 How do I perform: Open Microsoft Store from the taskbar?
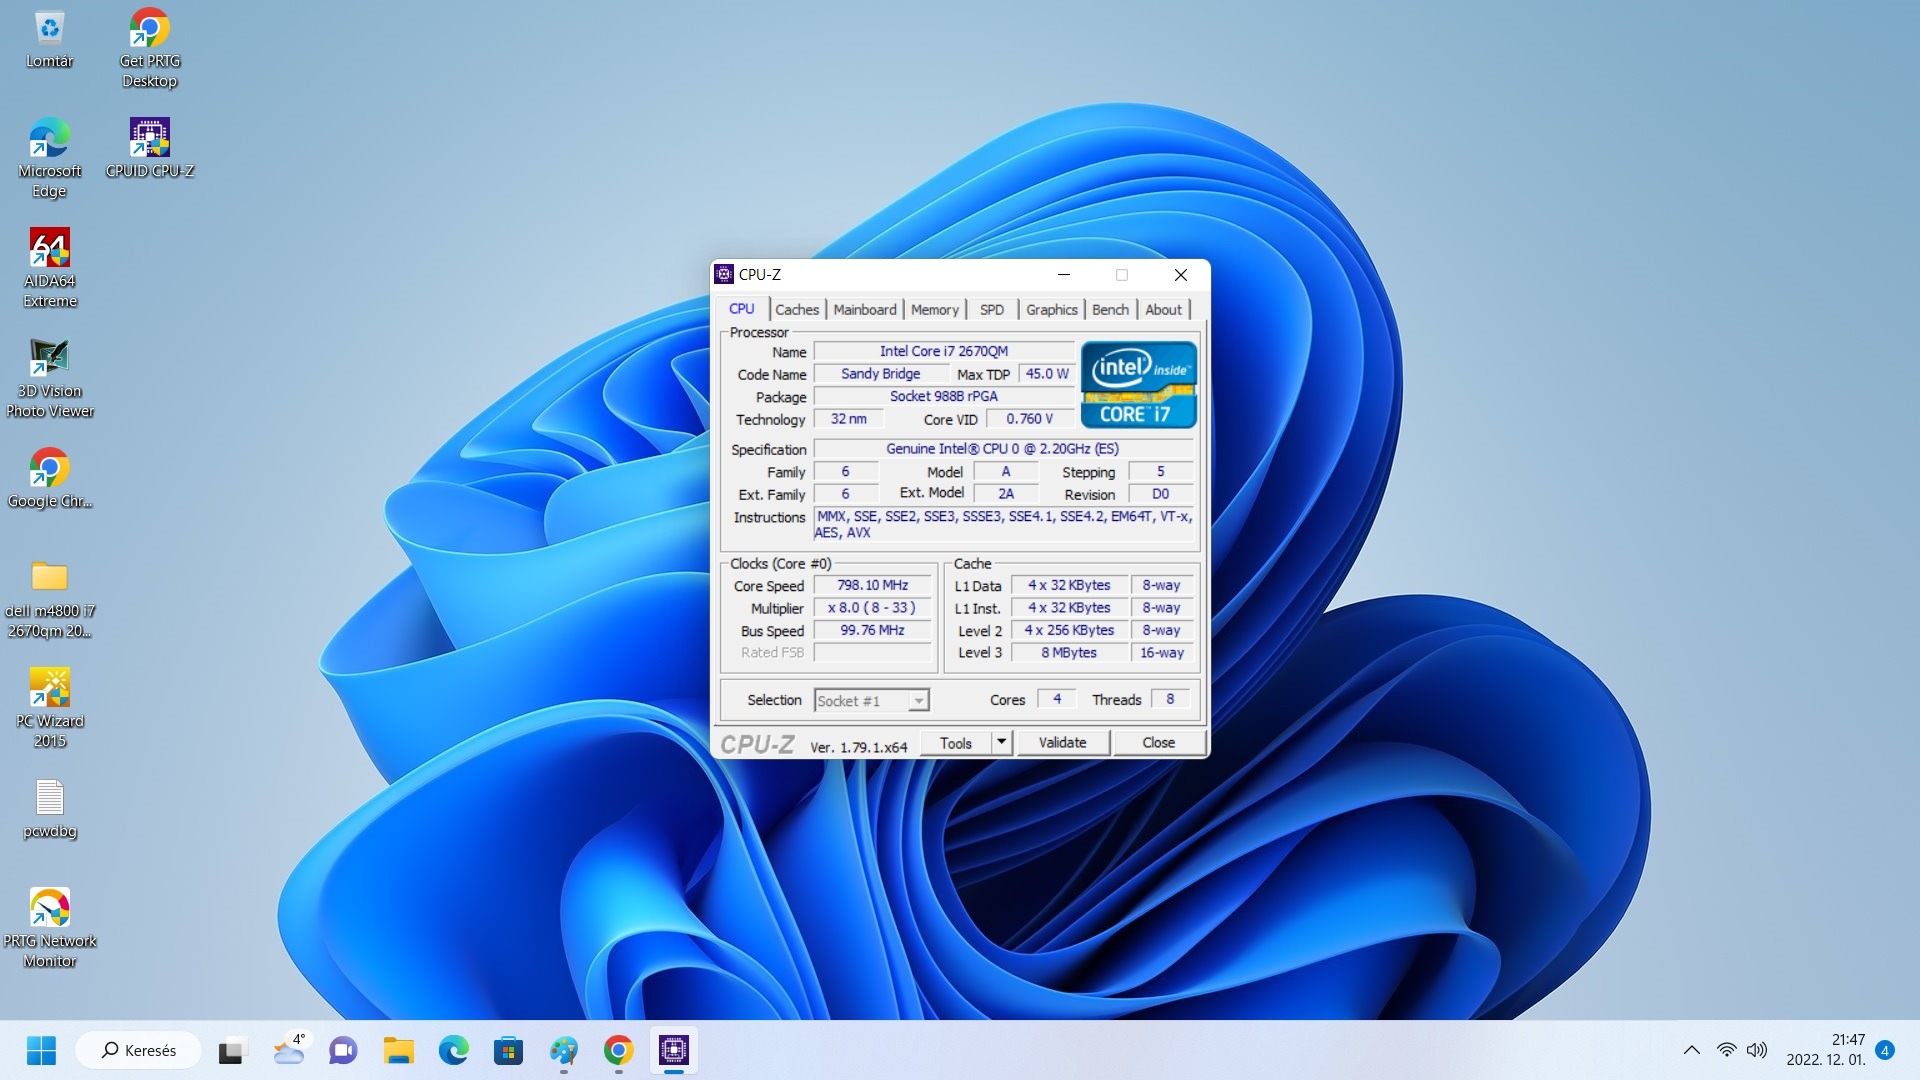[508, 1050]
